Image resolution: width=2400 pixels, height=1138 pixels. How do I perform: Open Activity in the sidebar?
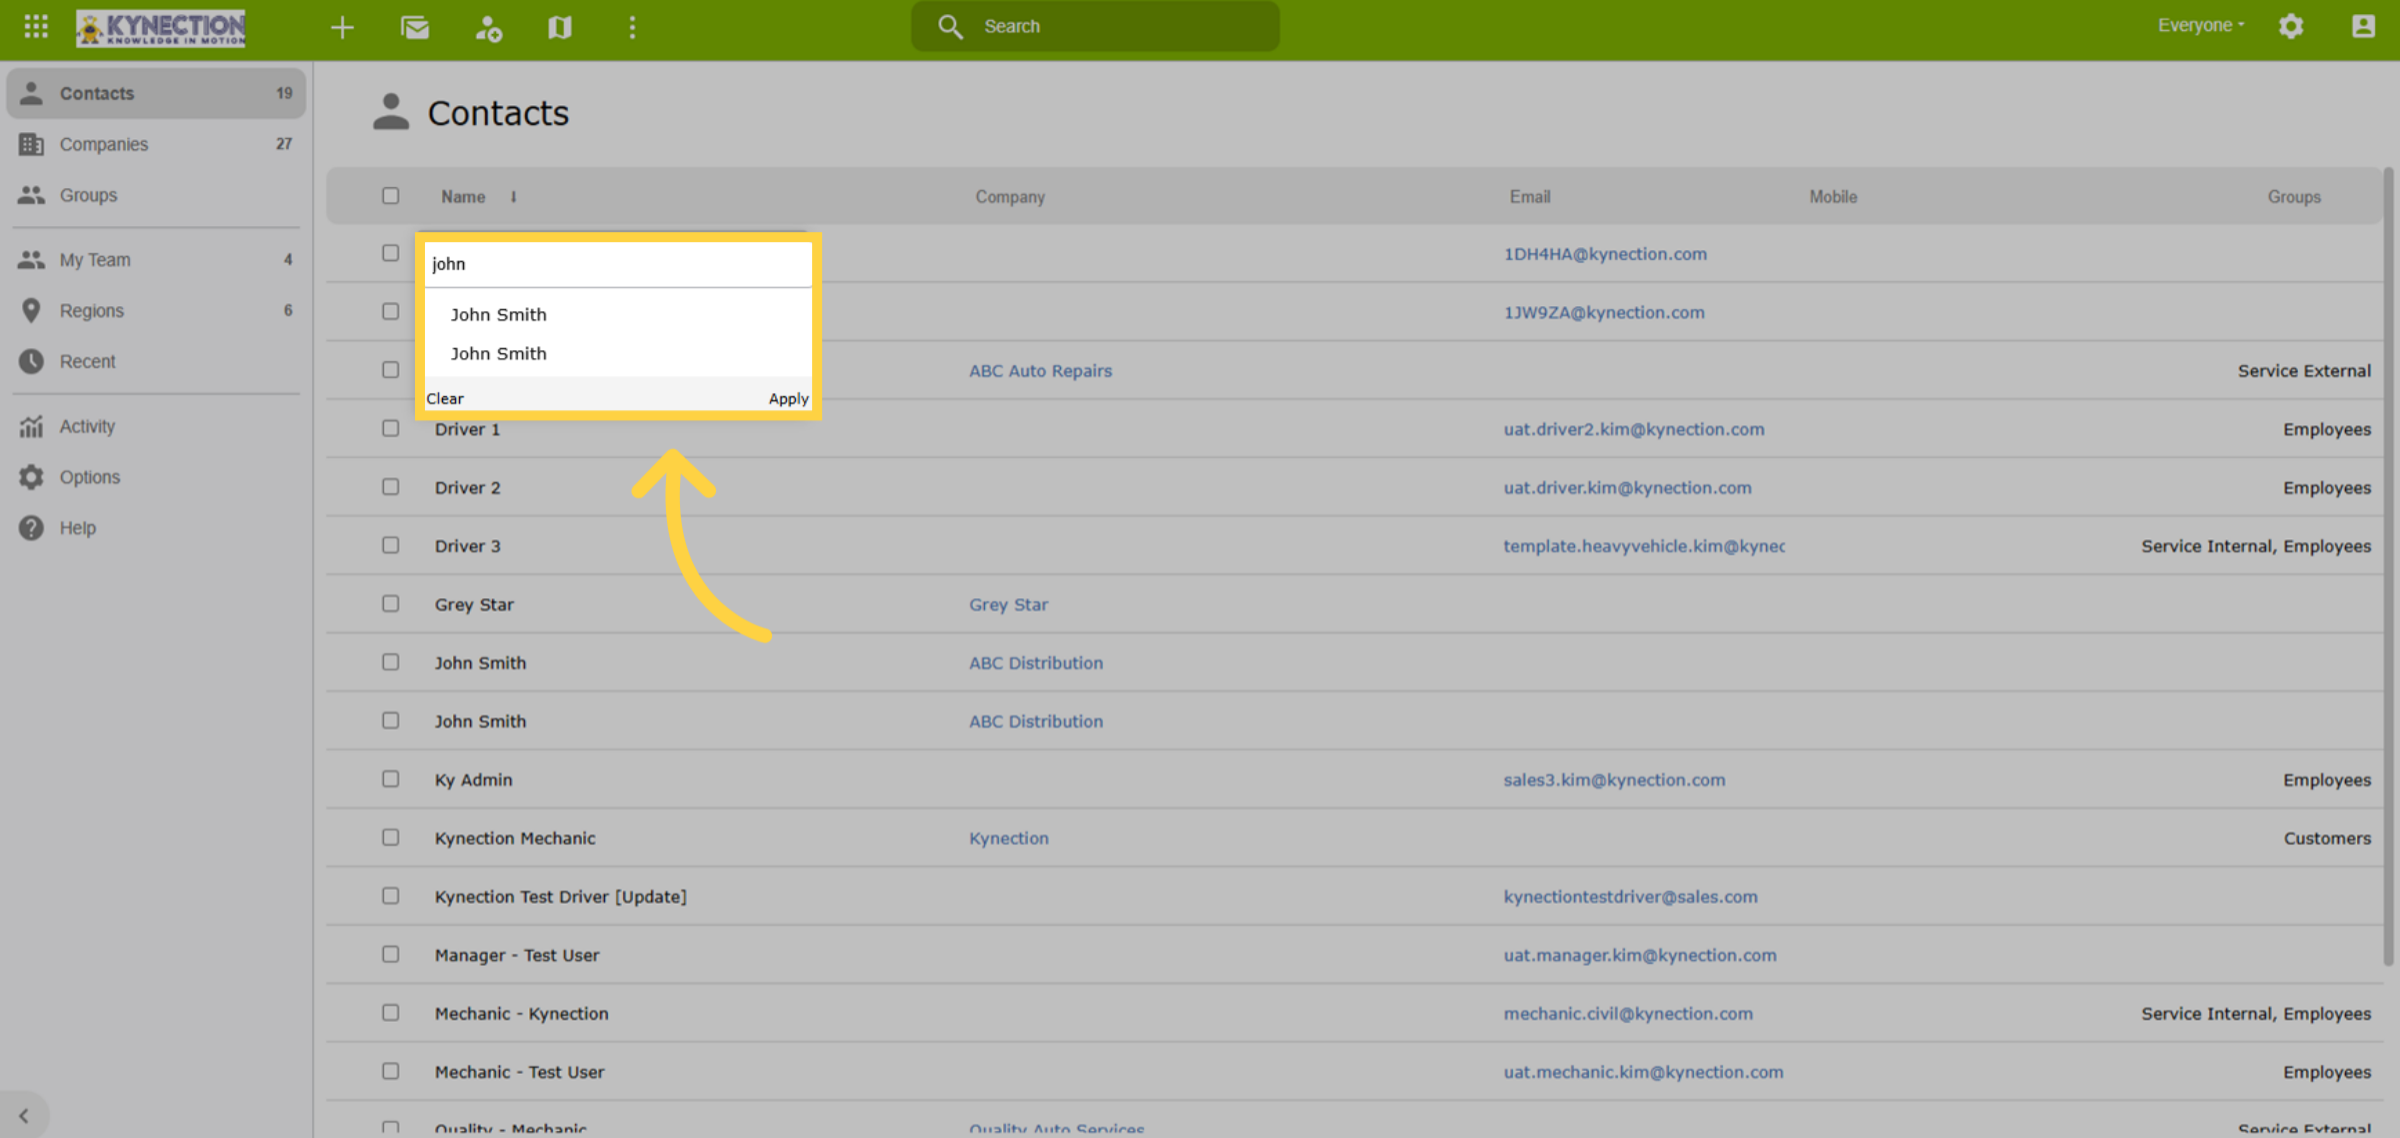coord(156,426)
